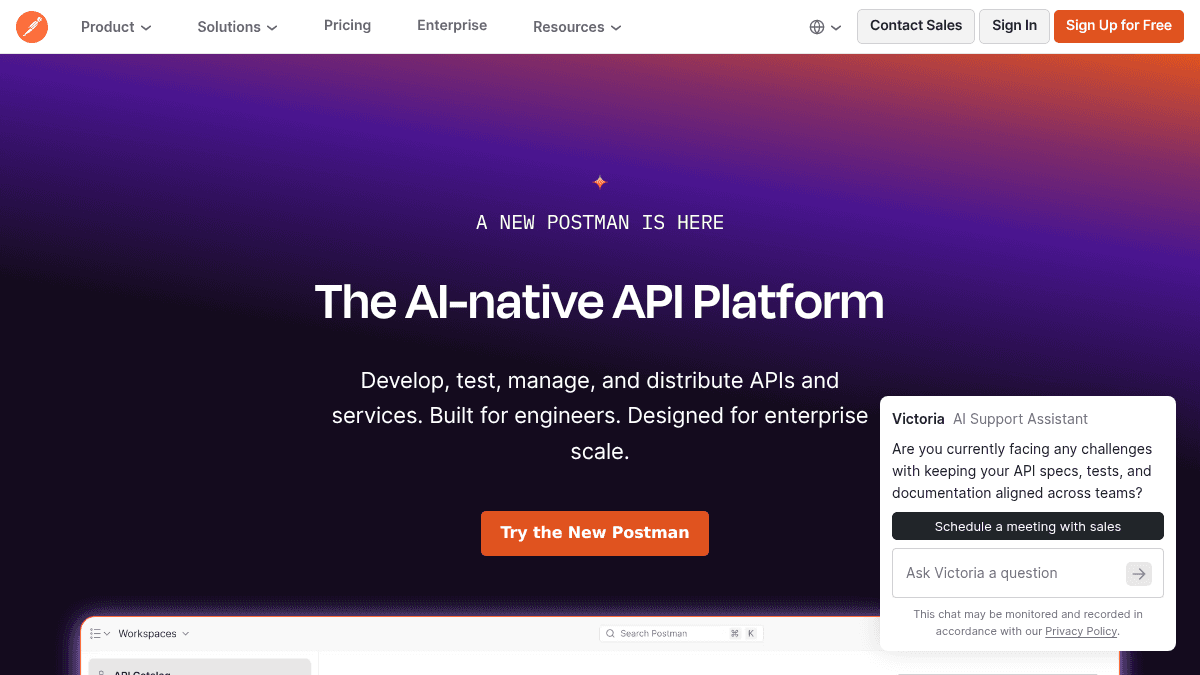This screenshot has width=1200, height=675.
Task: Click 'The AI-native API Platform' headline
Action: (600, 302)
